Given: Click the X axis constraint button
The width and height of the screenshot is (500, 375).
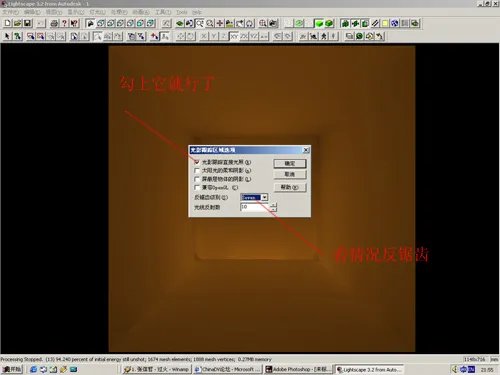Looking at the screenshot, I should point(204,36).
